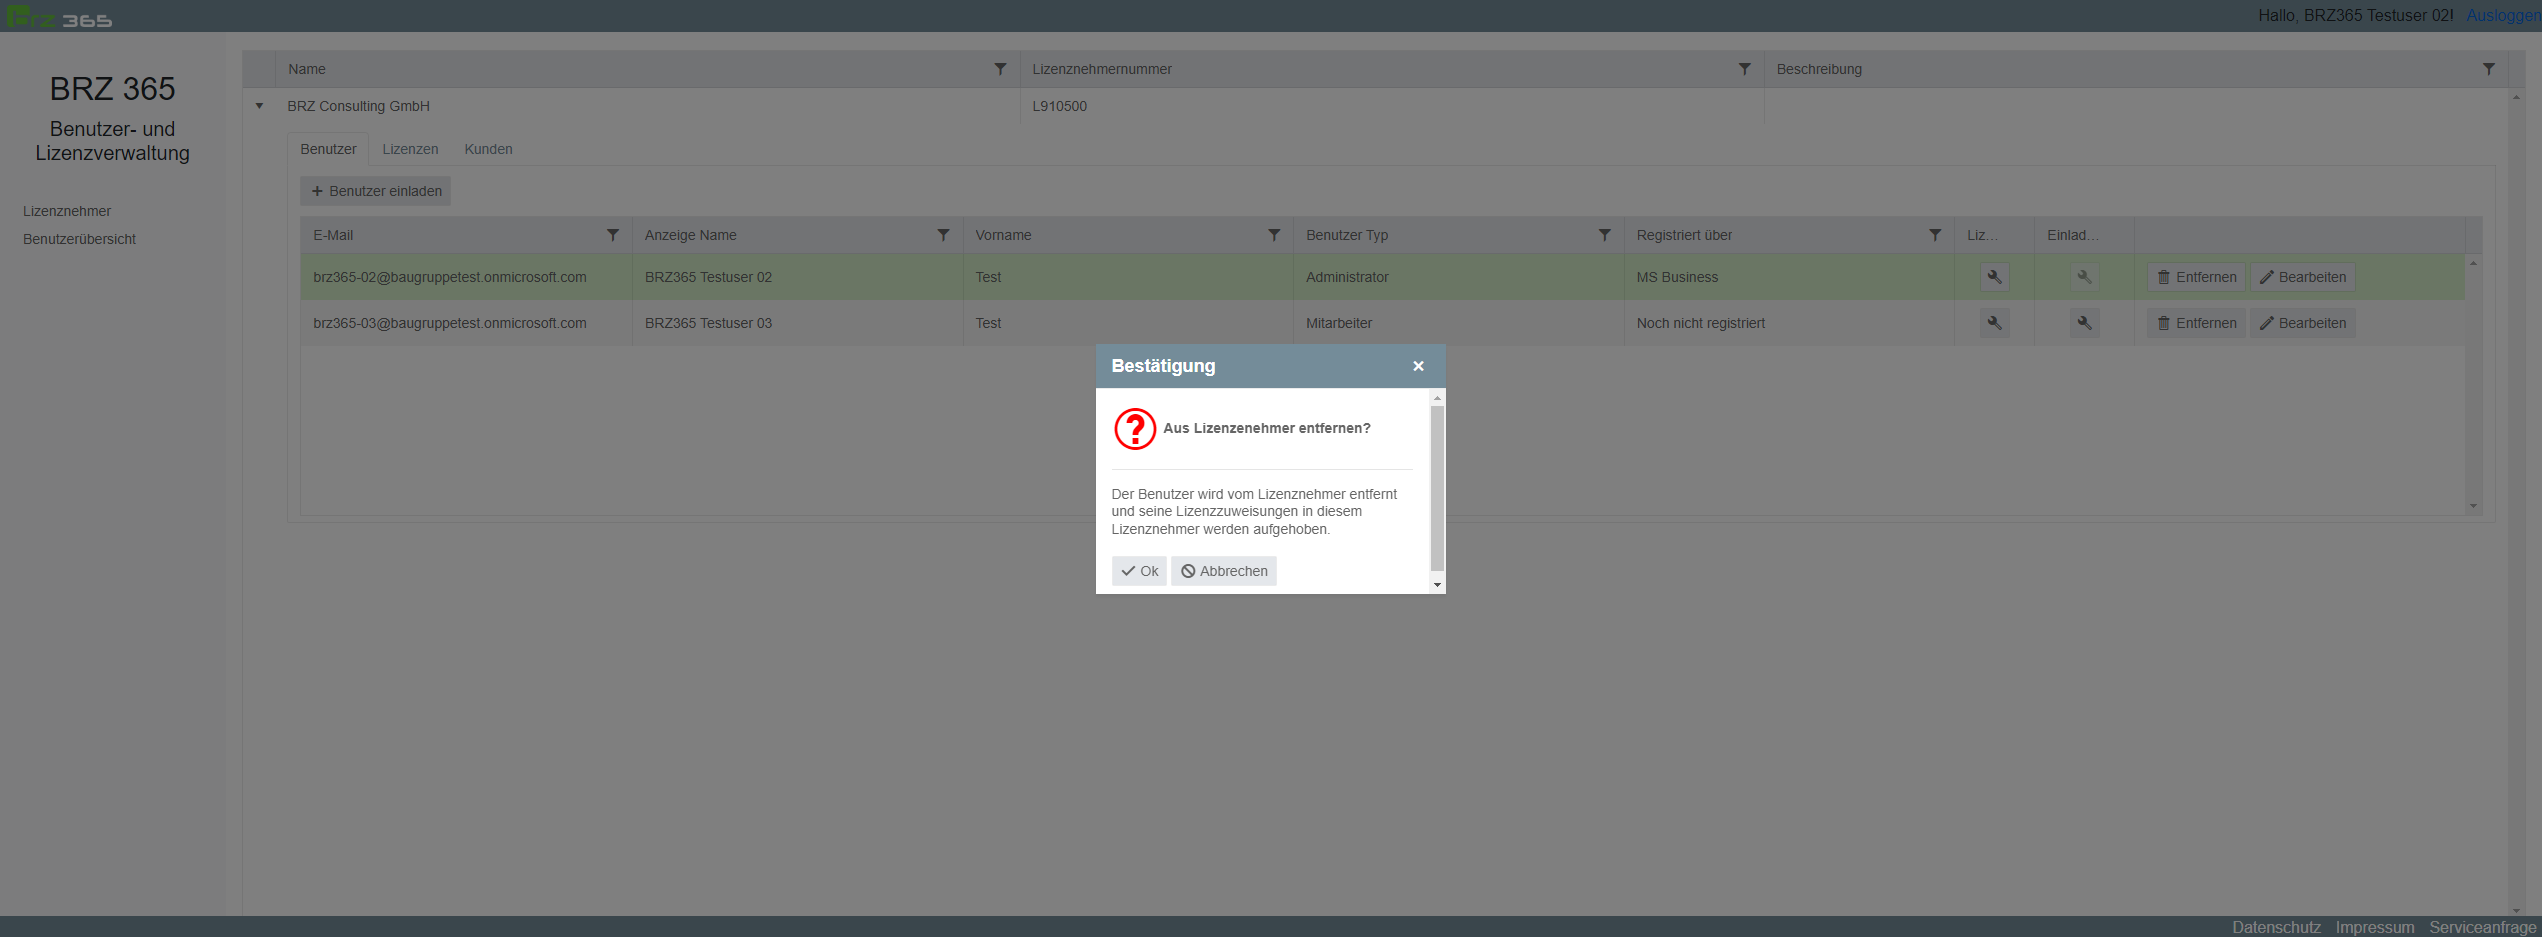The height and width of the screenshot is (937, 2542).
Task: Click Benutzer einladen button
Action: 376,191
